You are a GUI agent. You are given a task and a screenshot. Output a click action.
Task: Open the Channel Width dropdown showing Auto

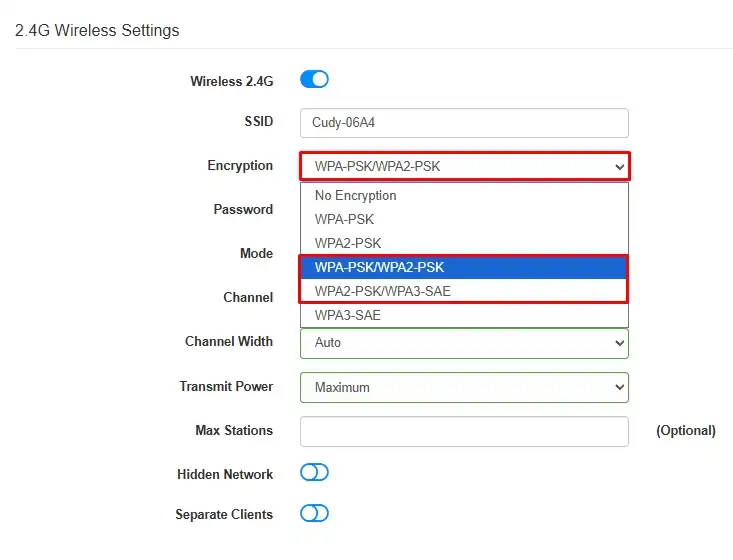coord(464,343)
